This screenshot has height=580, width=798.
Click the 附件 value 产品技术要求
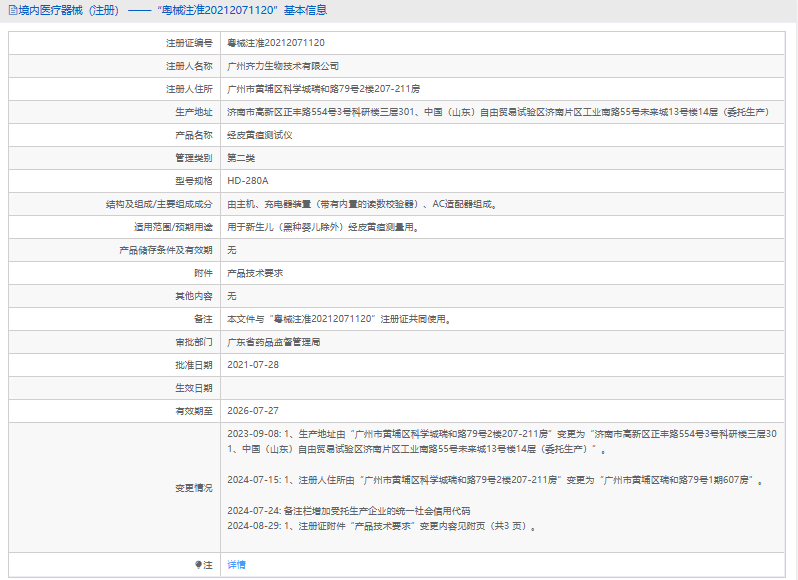(x=255, y=273)
